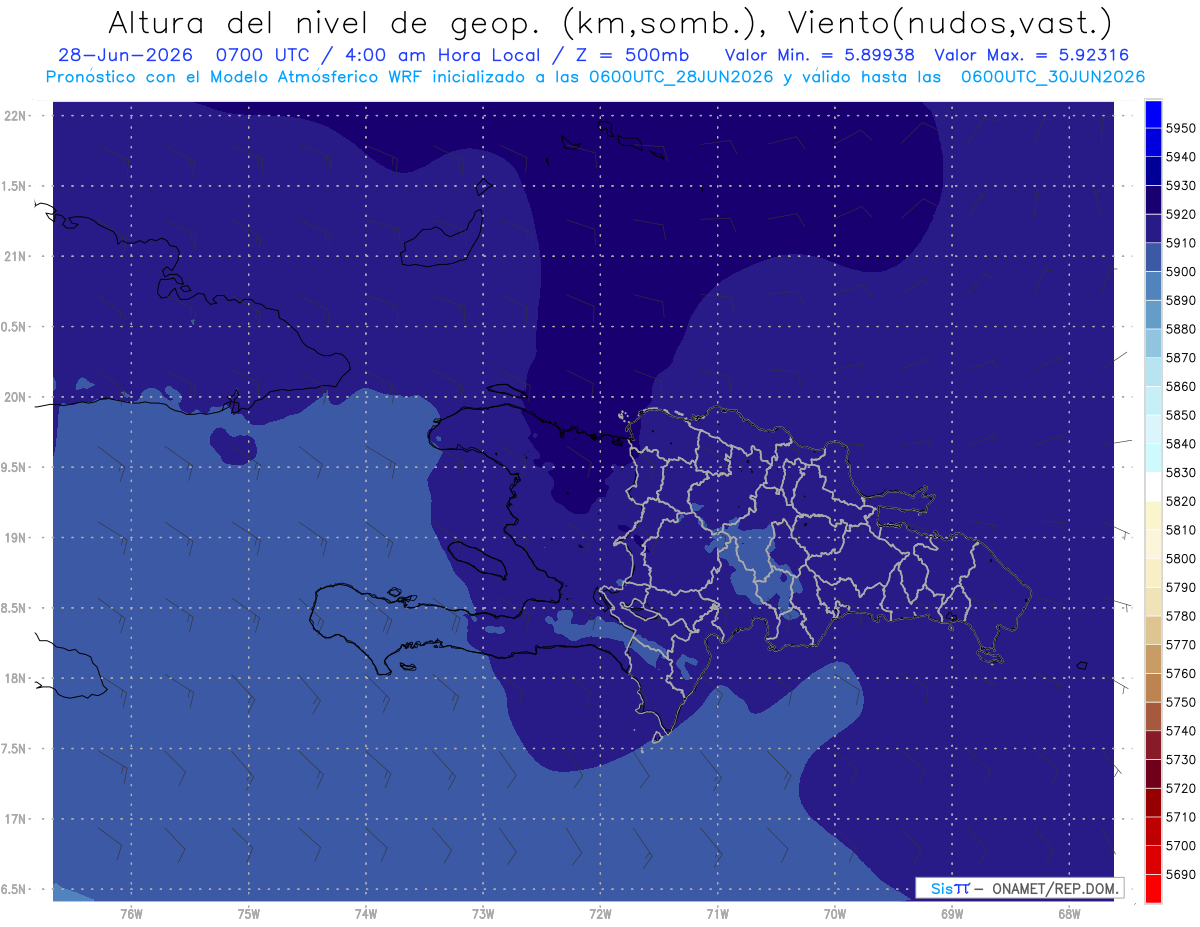Click the '5690' color scale value
The image size is (1200, 927).
pos(1180,875)
